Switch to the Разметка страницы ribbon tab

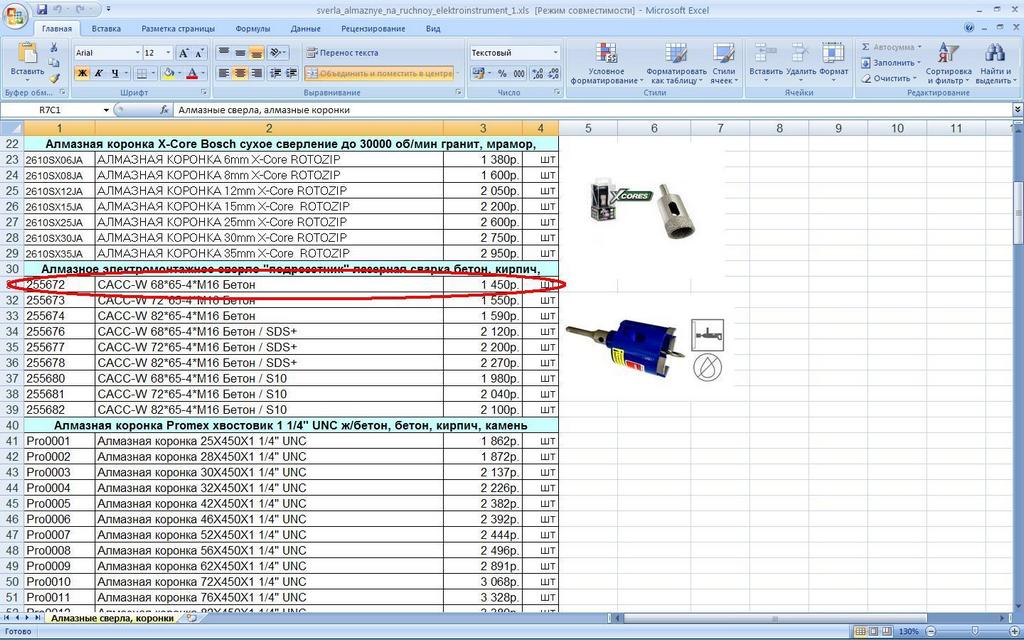(x=178, y=29)
